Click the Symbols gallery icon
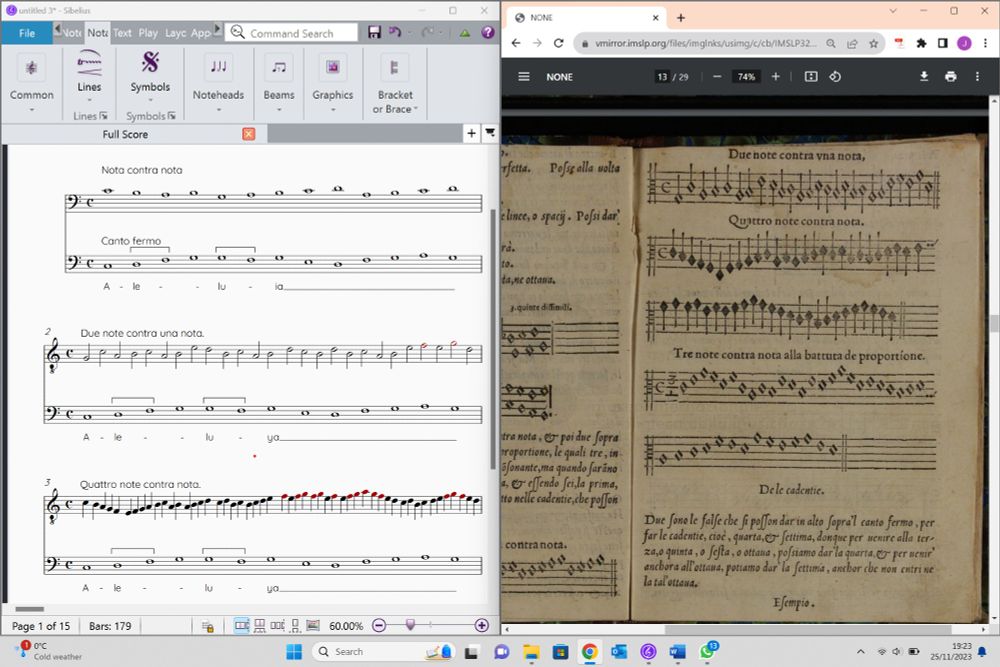This screenshot has height=667, width=1000. (150, 64)
